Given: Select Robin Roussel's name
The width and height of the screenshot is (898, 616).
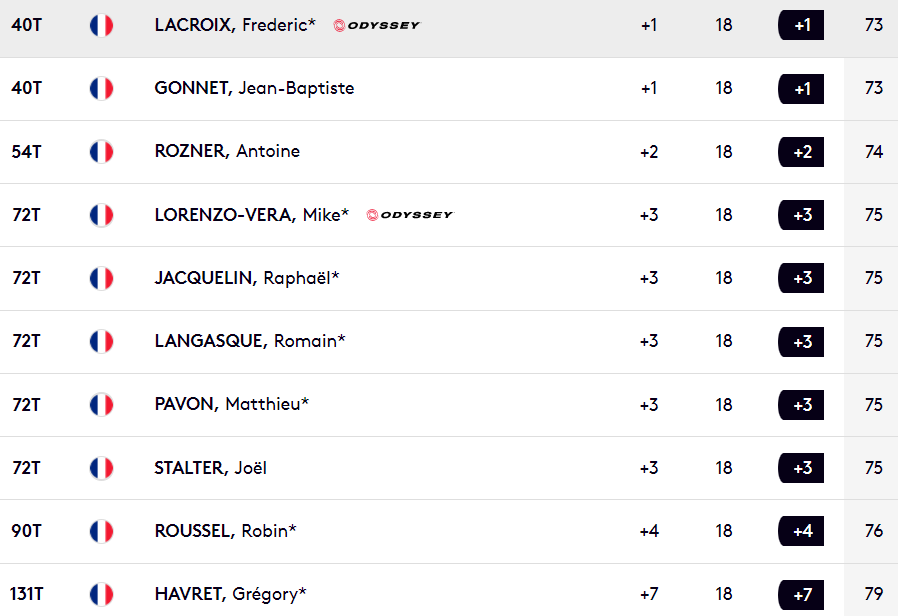Looking at the screenshot, I should 226,531.
